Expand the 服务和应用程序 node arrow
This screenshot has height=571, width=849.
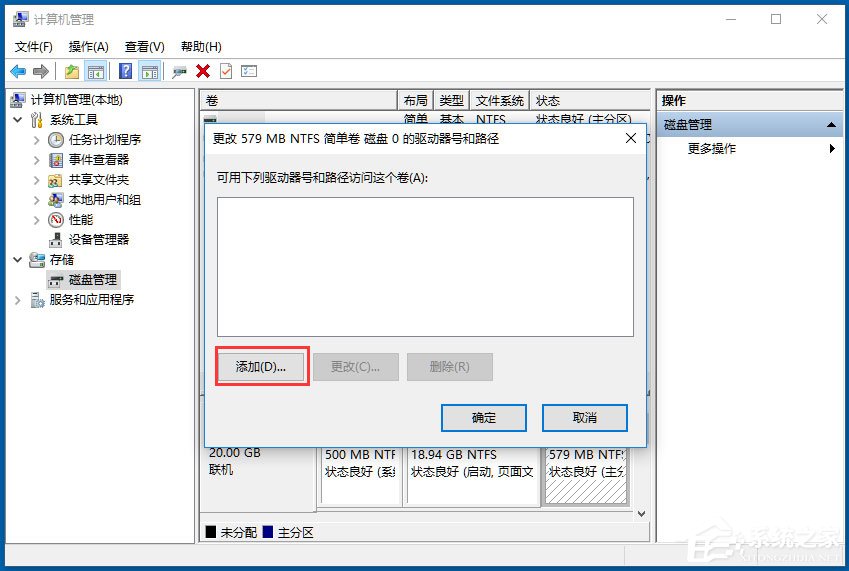point(18,300)
